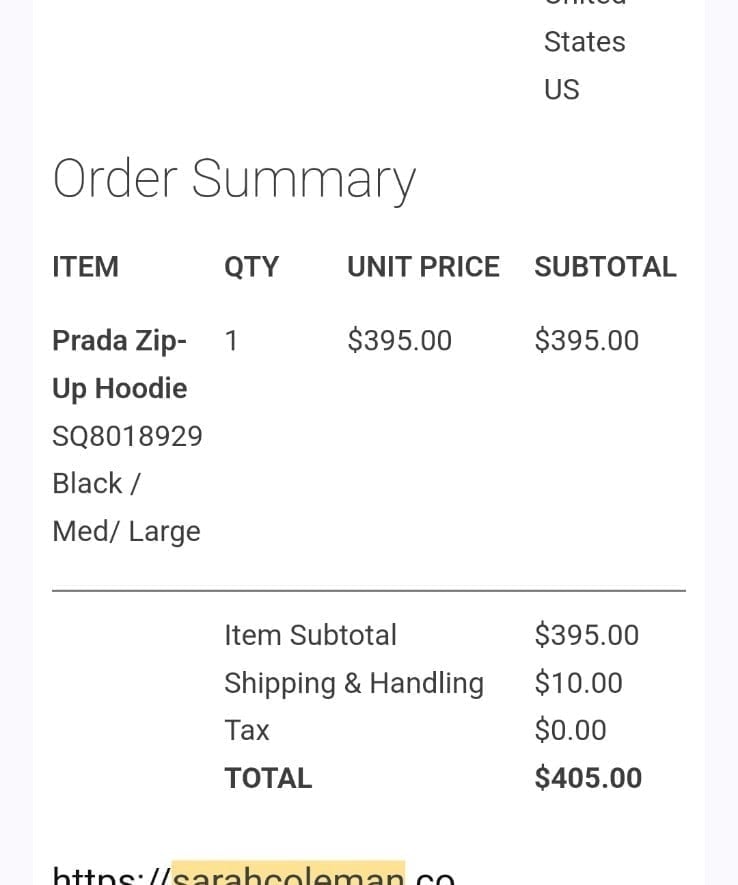Click the Shipping & Handling label
Image resolution: width=738 pixels, height=885 pixels.
pyautogui.click(x=354, y=684)
